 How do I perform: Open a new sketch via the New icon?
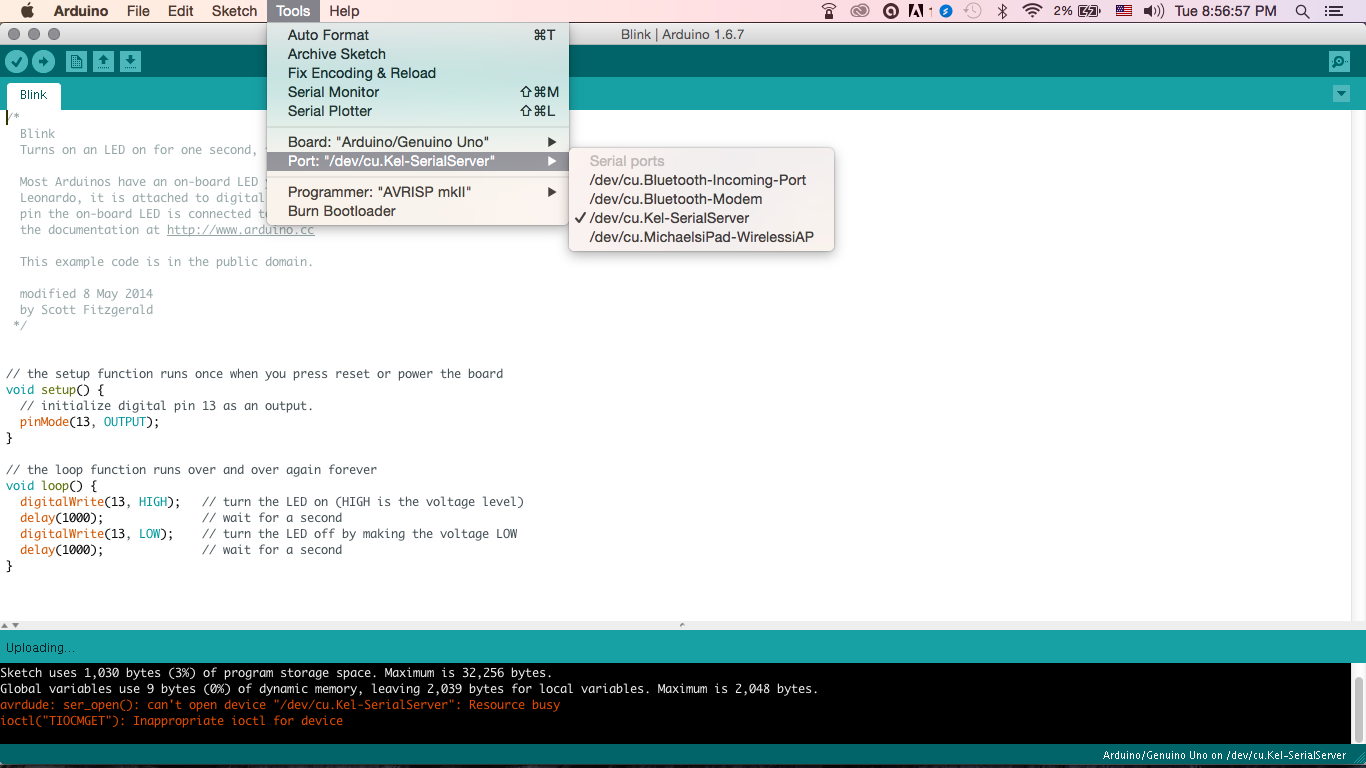76,61
